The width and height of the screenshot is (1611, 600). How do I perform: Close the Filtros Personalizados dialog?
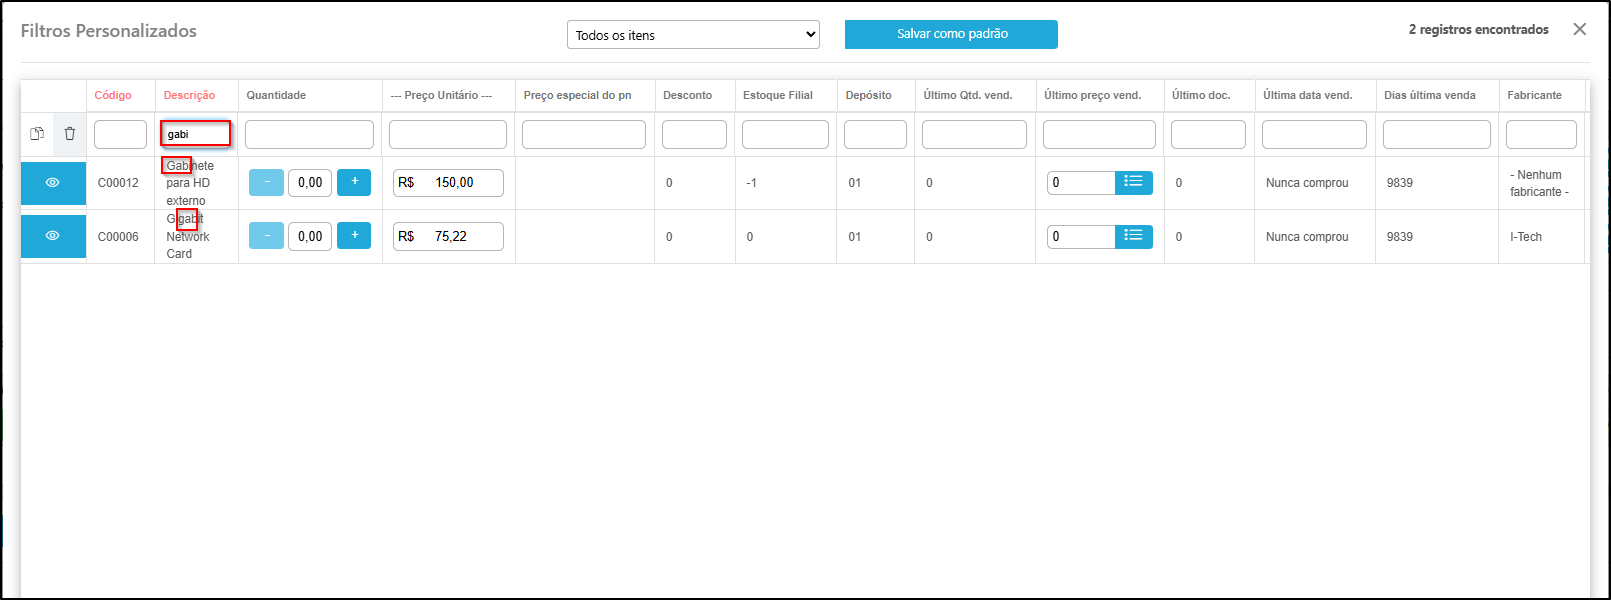[1579, 29]
